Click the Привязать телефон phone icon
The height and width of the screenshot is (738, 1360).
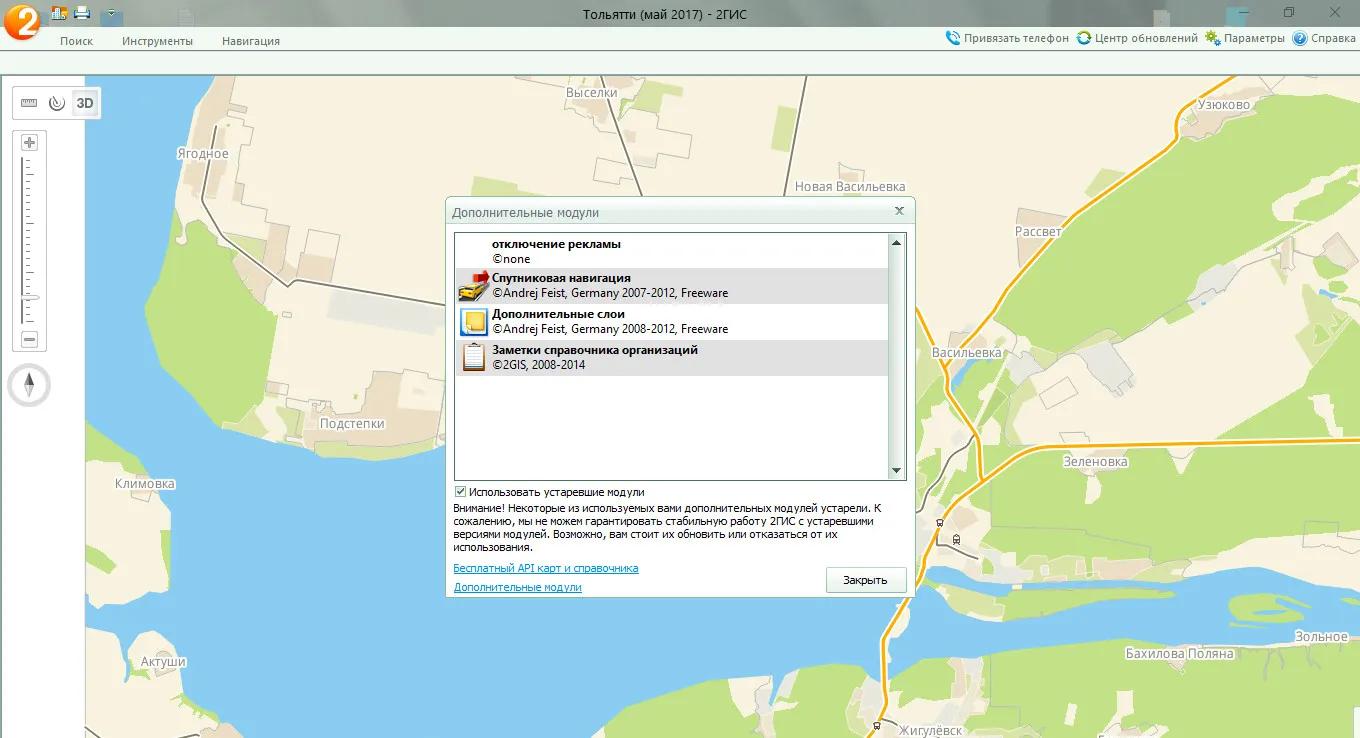953,38
